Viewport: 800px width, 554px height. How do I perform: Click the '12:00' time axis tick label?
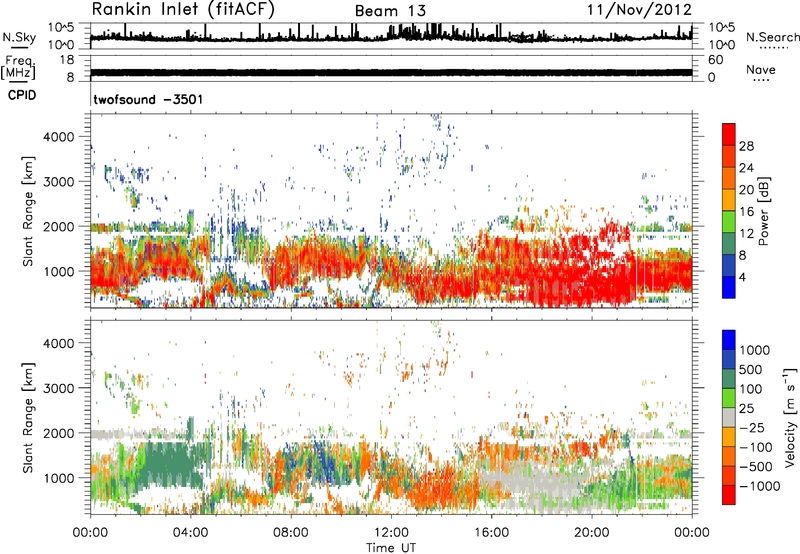391,533
